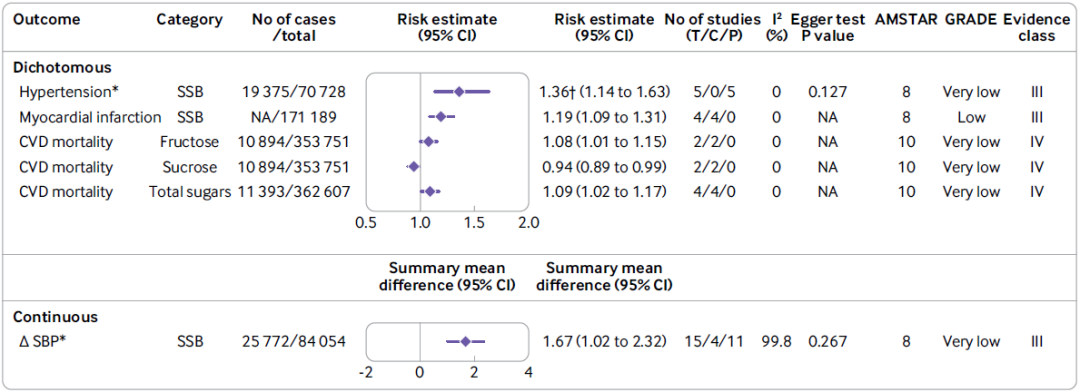This screenshot has height=392, width=1080.
Task: Select the Outcome column header
Action: (47, 19)
